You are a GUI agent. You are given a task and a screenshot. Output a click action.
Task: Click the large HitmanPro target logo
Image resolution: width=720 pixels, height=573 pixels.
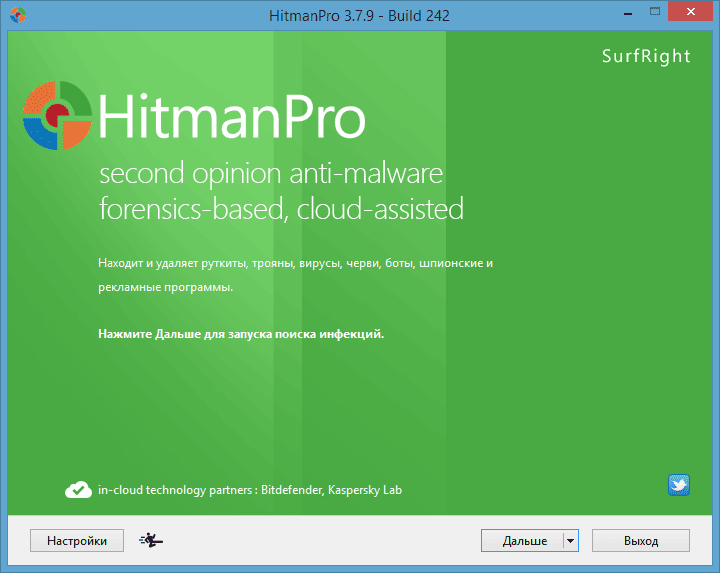point(57,115)
